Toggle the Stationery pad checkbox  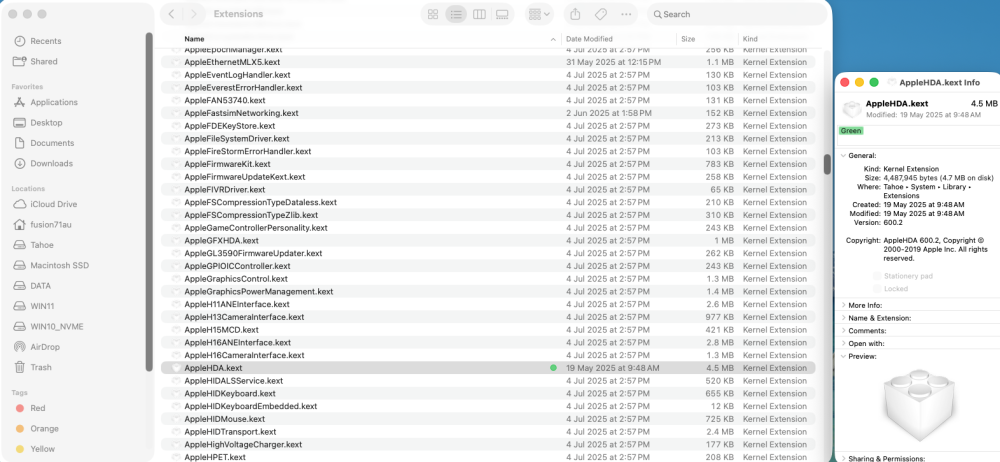point(877,276)
